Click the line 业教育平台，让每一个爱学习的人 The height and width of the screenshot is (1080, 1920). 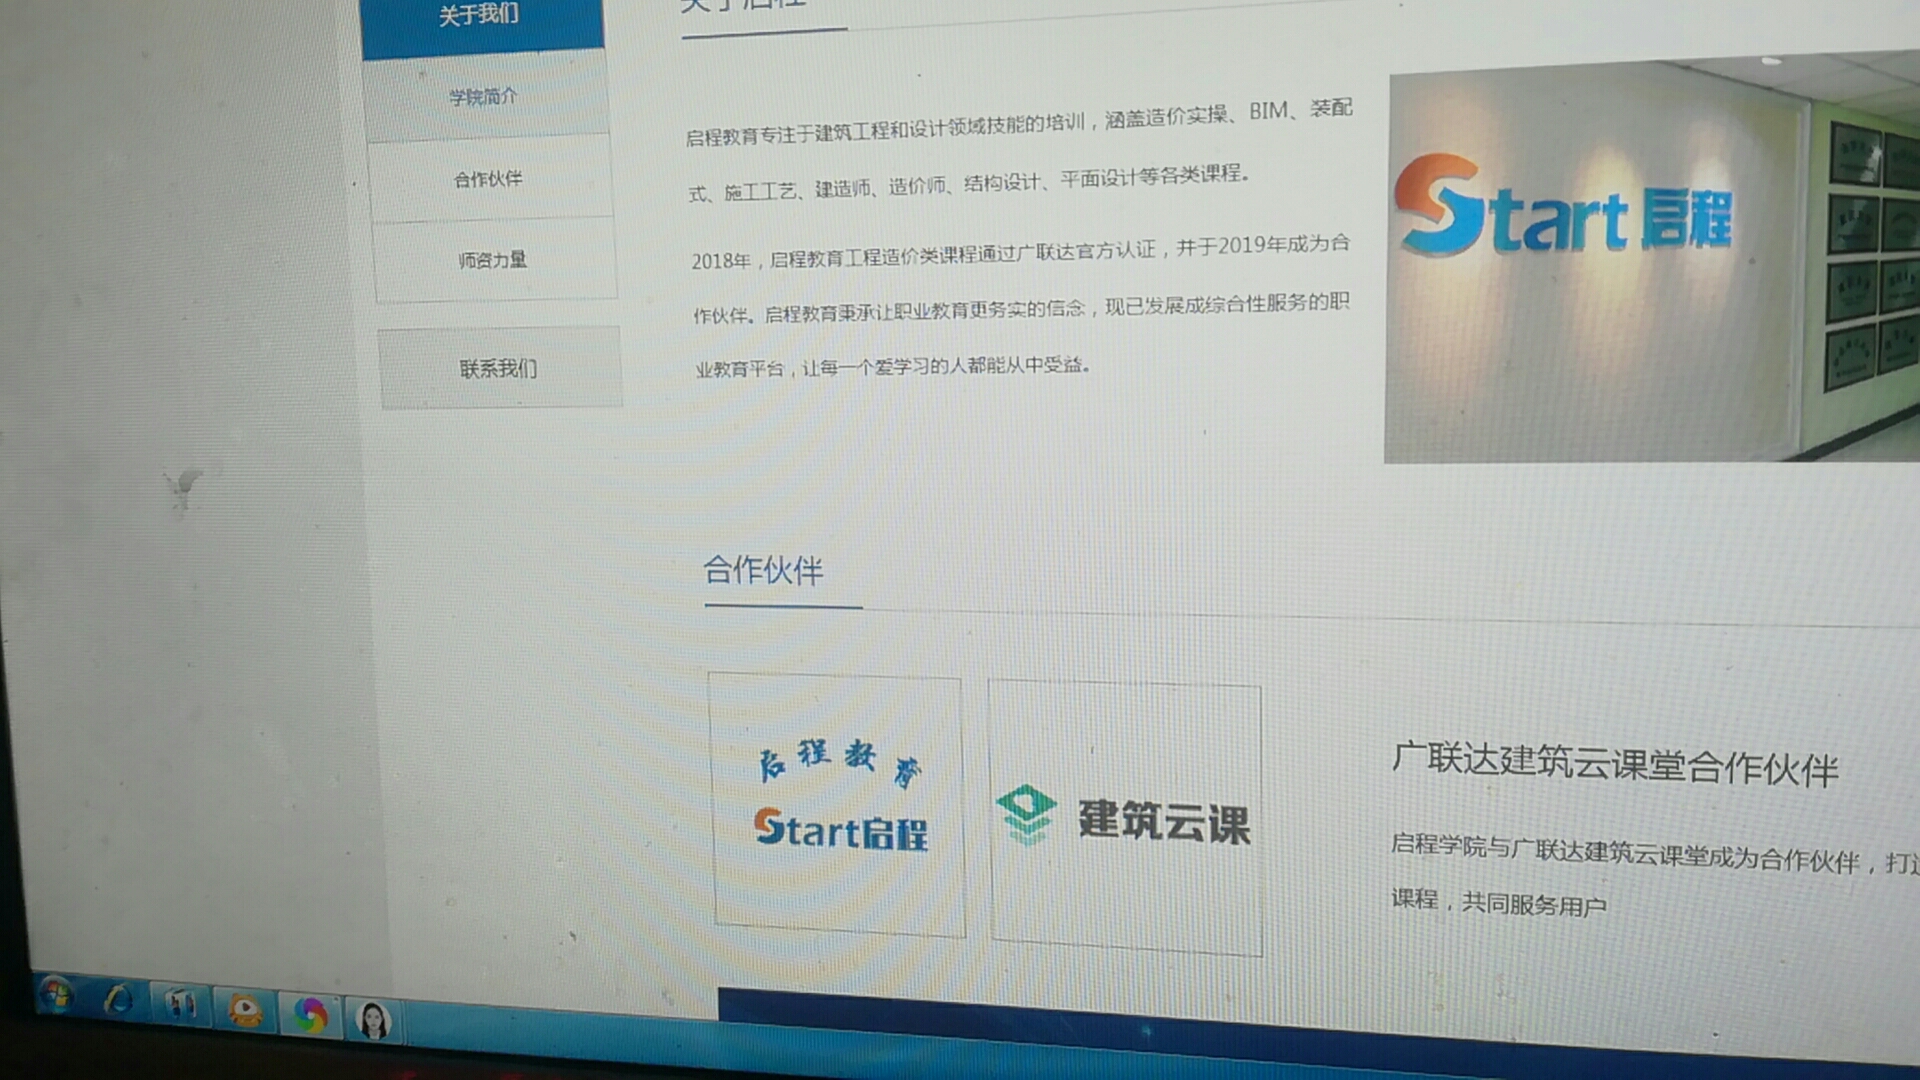(x=893, y=367)
